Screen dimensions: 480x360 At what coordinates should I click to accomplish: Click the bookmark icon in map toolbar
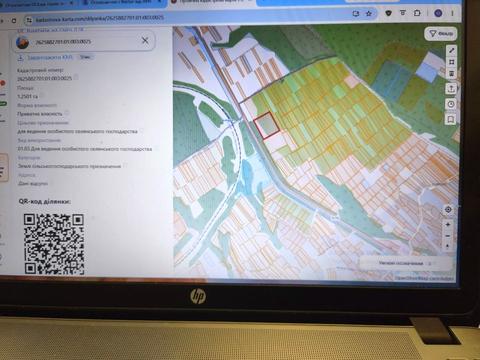pos(451,119)
